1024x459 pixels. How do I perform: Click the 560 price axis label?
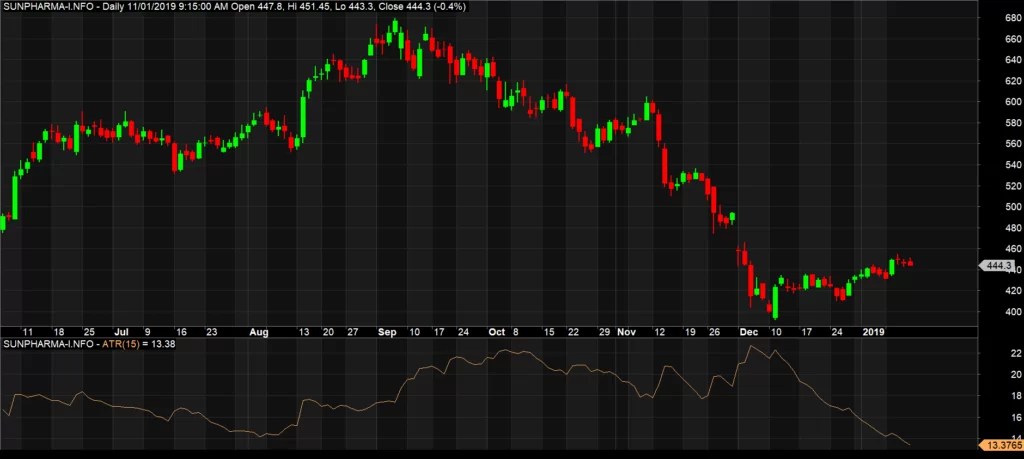click(x=1013, y=144)
